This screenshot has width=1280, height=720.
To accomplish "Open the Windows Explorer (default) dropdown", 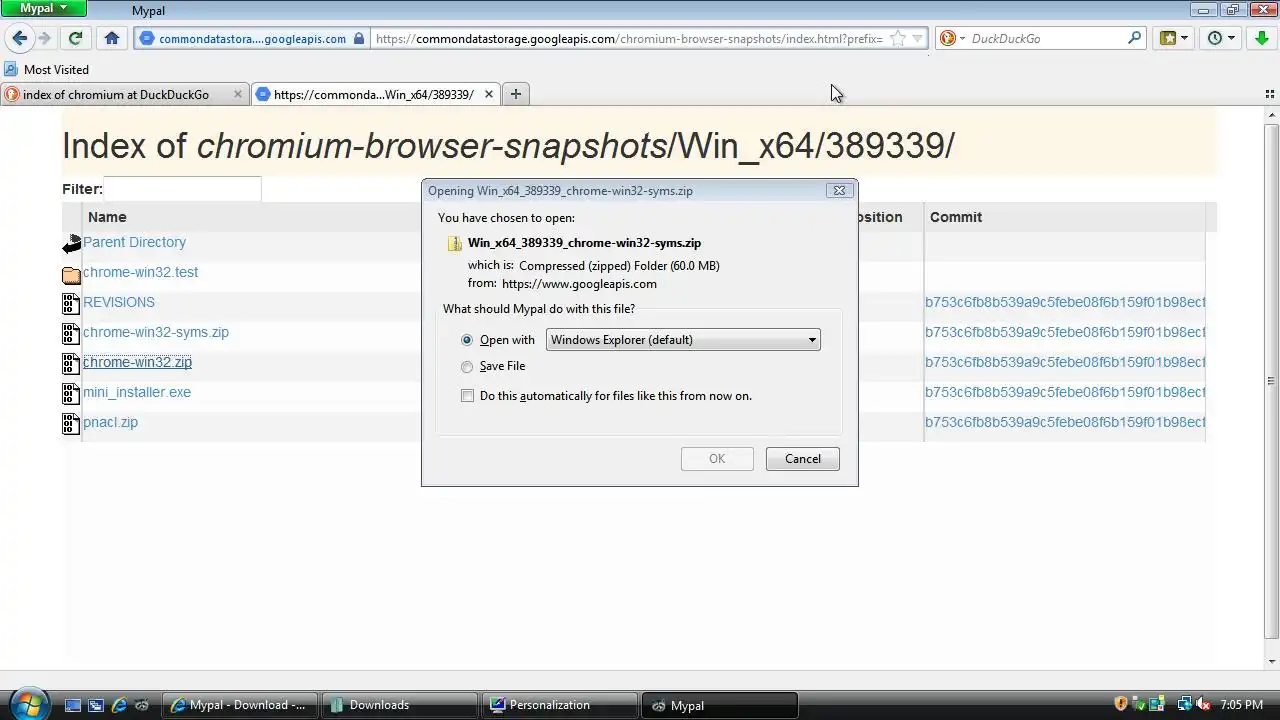I will [x=683, y=340].
